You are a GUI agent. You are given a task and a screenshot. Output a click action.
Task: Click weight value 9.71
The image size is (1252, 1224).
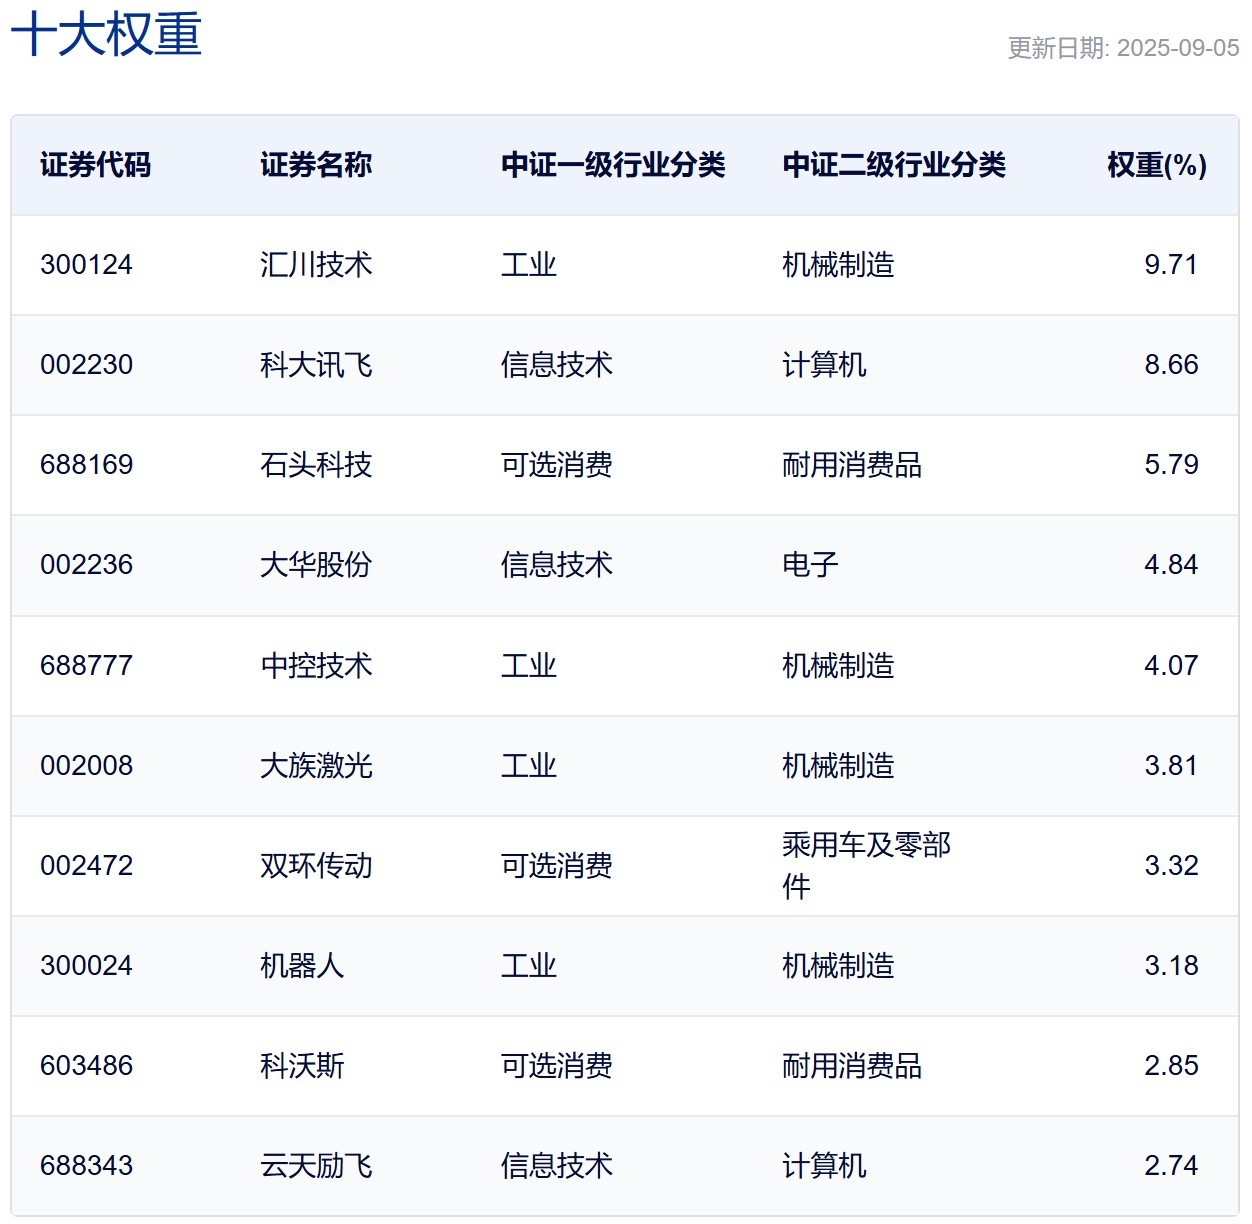(x=1171, y=265)
